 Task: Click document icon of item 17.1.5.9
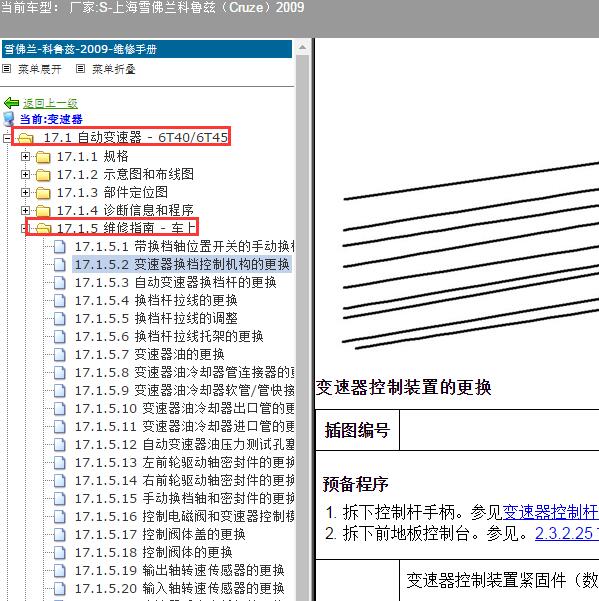click(x=59, y=391)
